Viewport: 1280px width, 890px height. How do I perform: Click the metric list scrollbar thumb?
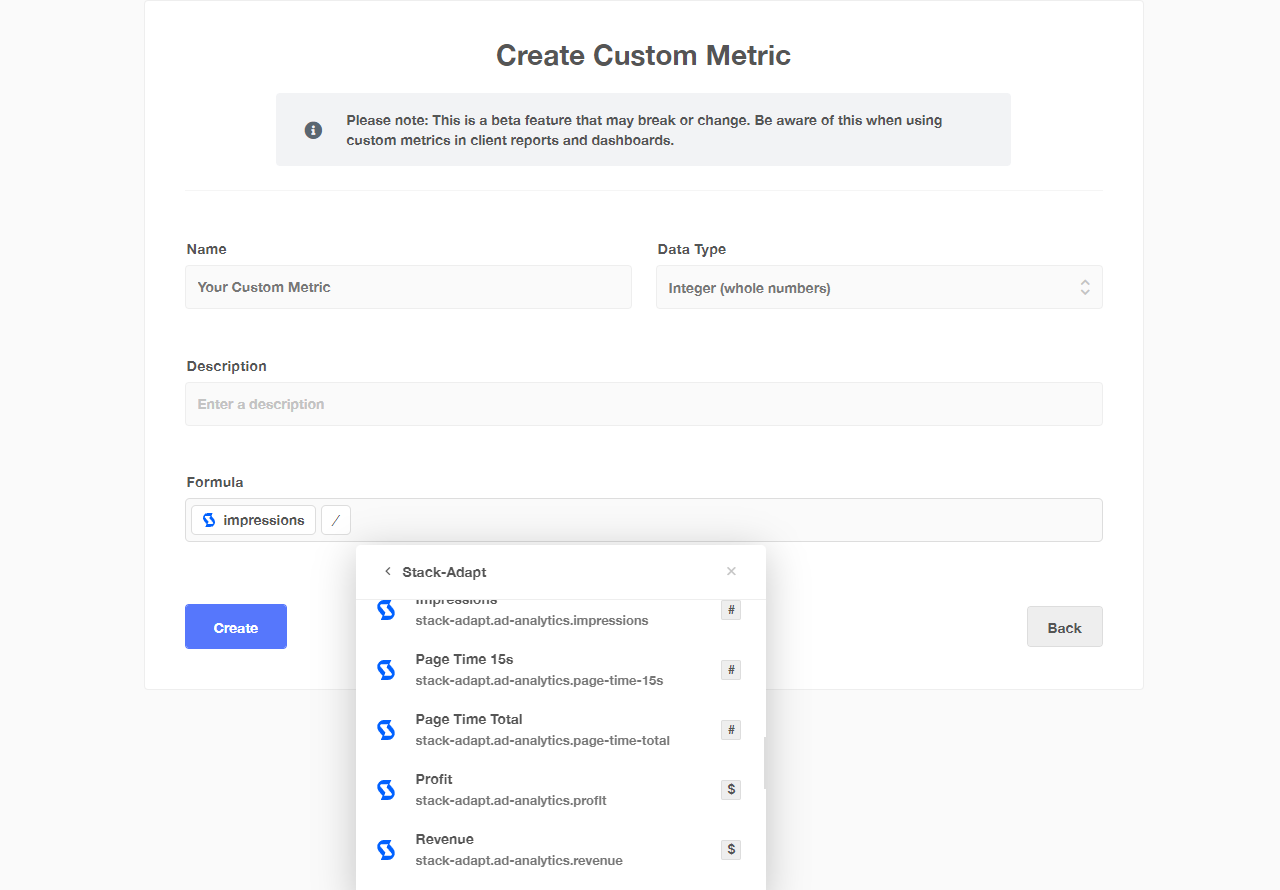764,763
